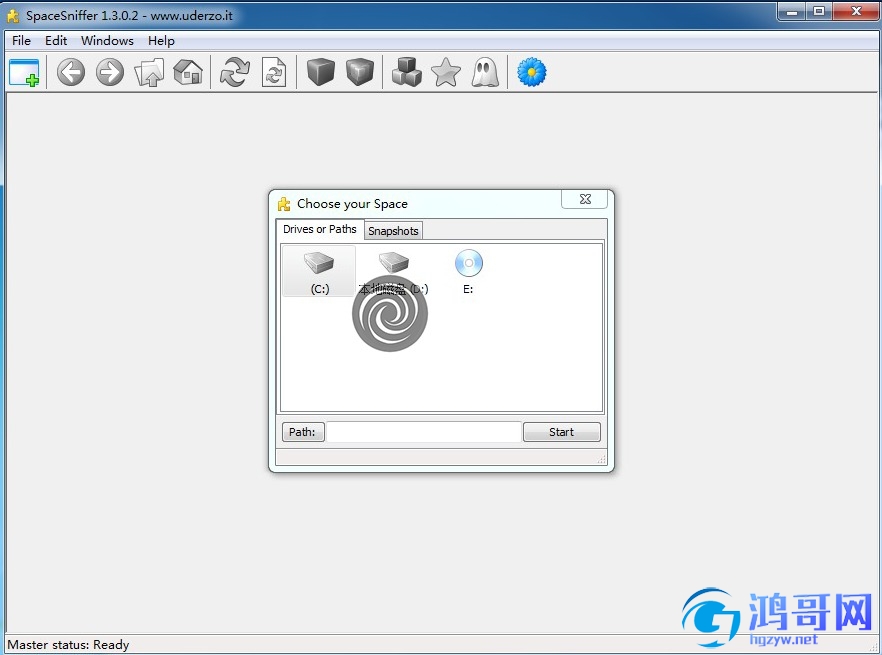Image resolution: width=882 pixels, height=655 pixels.
Task: Click the stacked cubes icon
Action: click(x=407, y=73)
